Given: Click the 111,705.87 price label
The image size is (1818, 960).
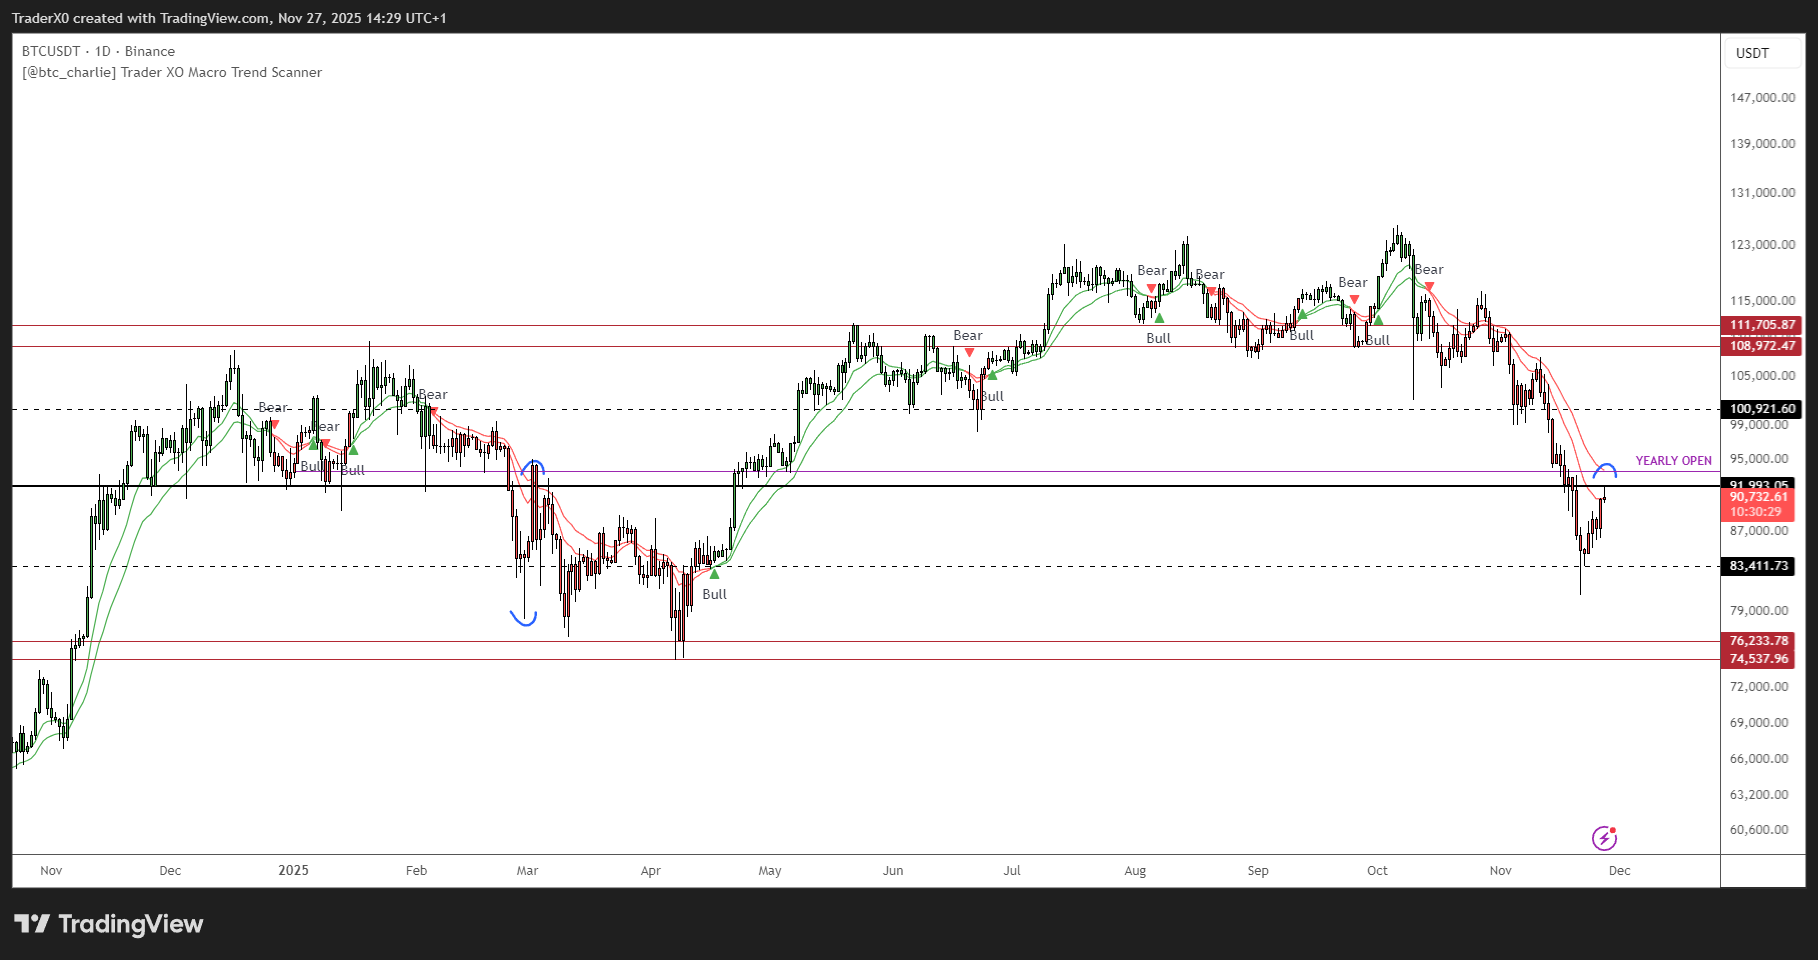Looking at the screenshot, I should [x=1762, y=325].
